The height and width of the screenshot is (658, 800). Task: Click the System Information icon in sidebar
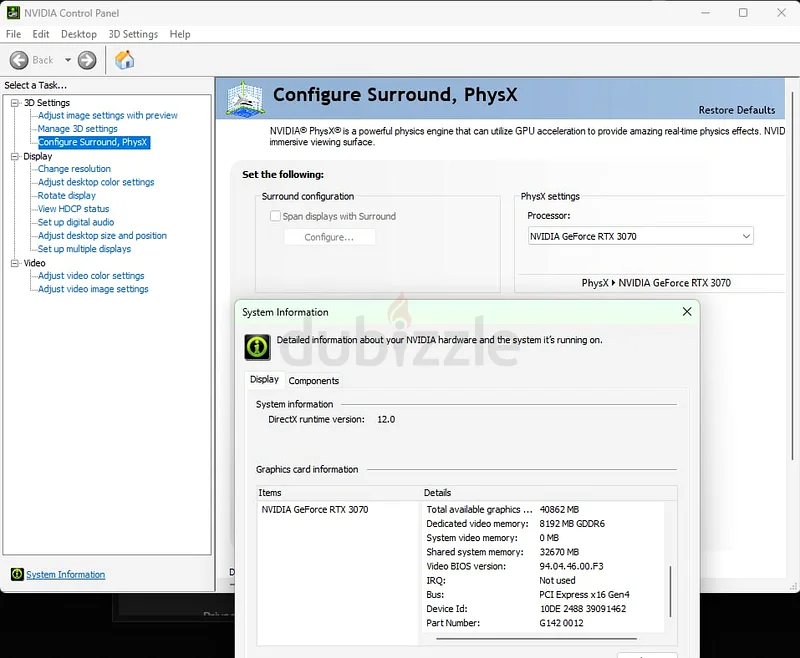tap(17, 574)
